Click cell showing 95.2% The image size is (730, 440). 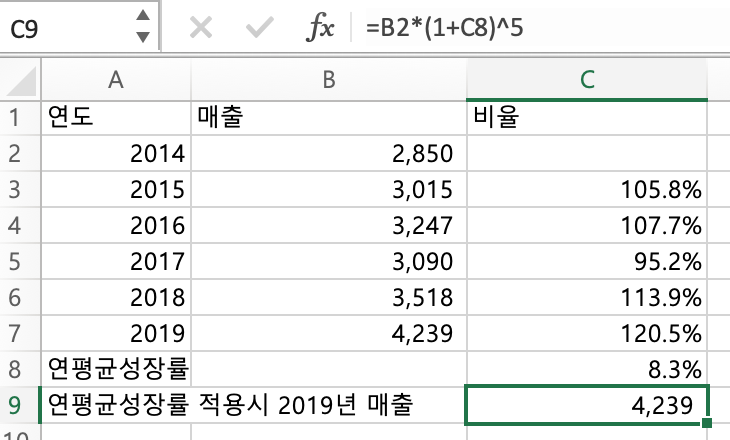(587, 261)
